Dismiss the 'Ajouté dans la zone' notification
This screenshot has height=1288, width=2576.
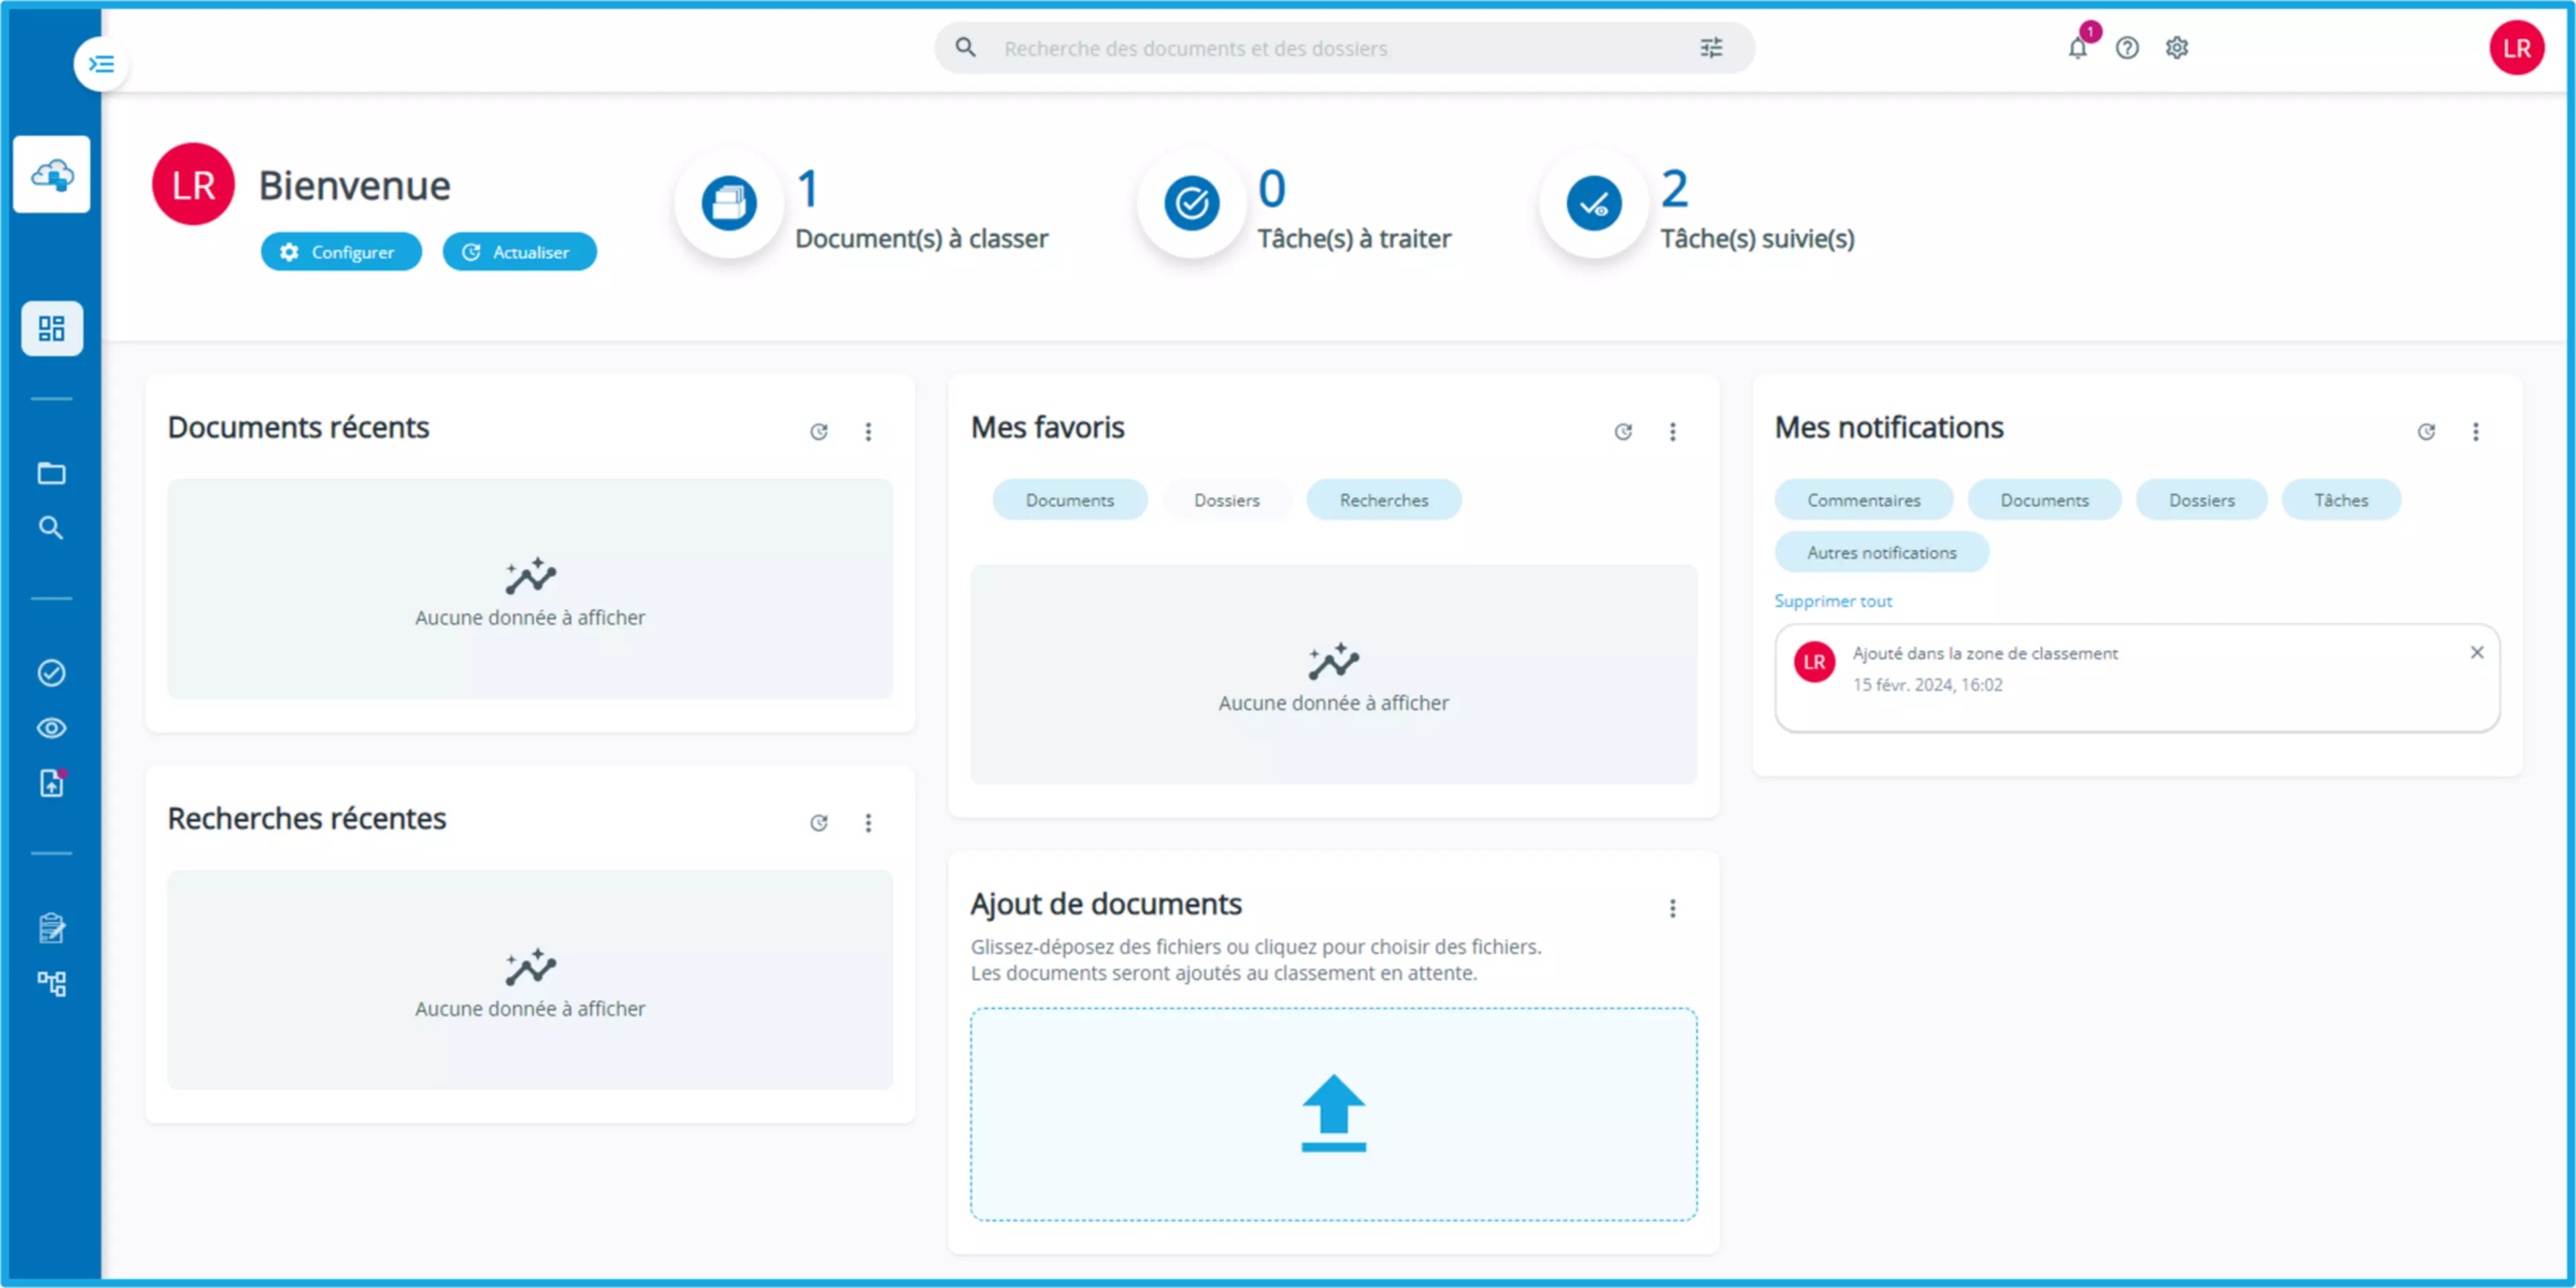(2477, 653)
